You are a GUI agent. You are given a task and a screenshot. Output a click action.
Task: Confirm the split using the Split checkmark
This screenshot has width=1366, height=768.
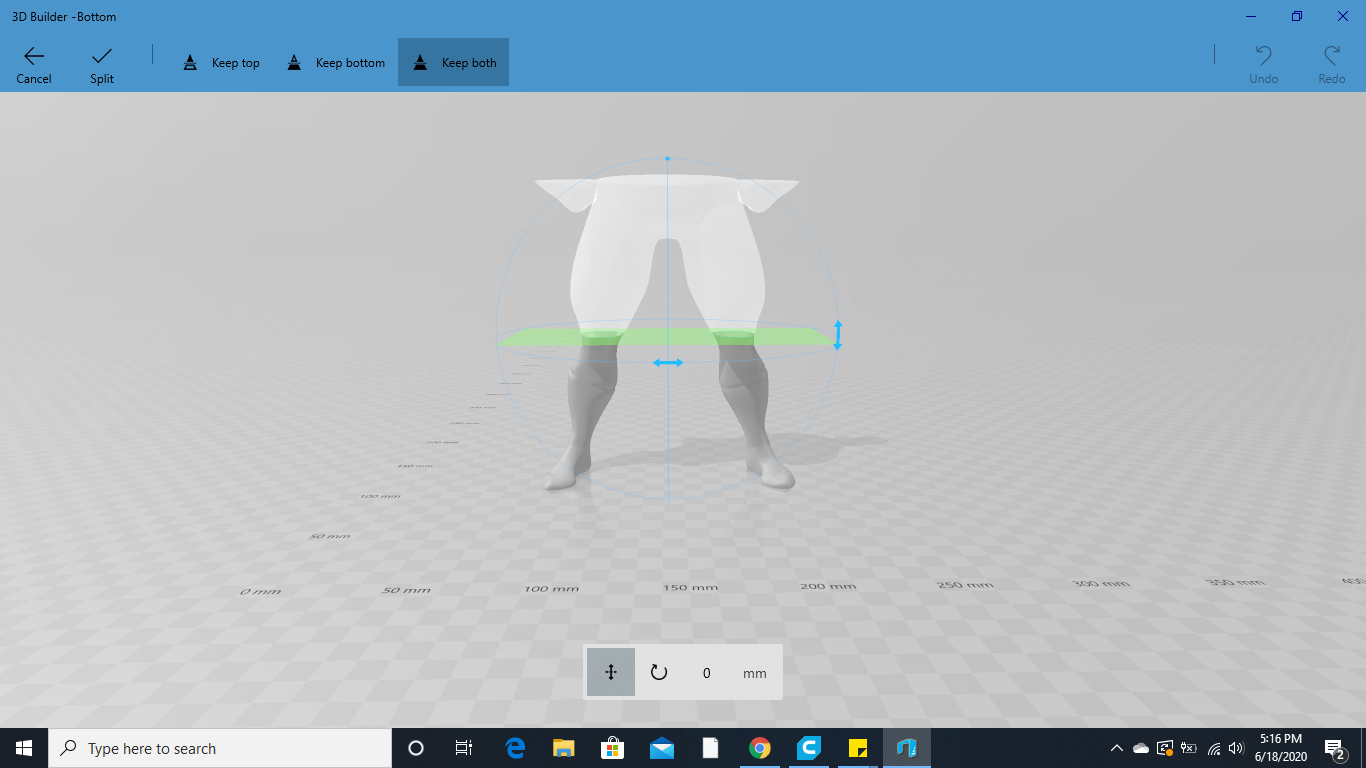[100, 62]
